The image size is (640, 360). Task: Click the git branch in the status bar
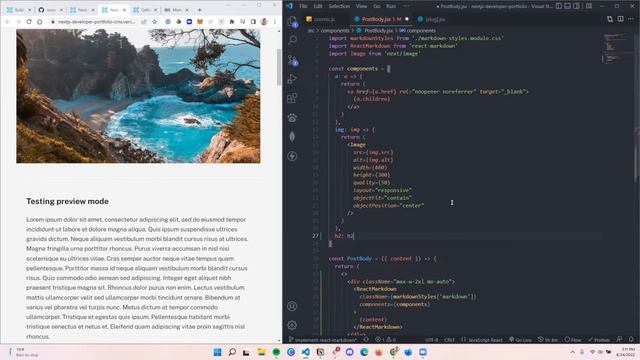[x=322, y=340]
